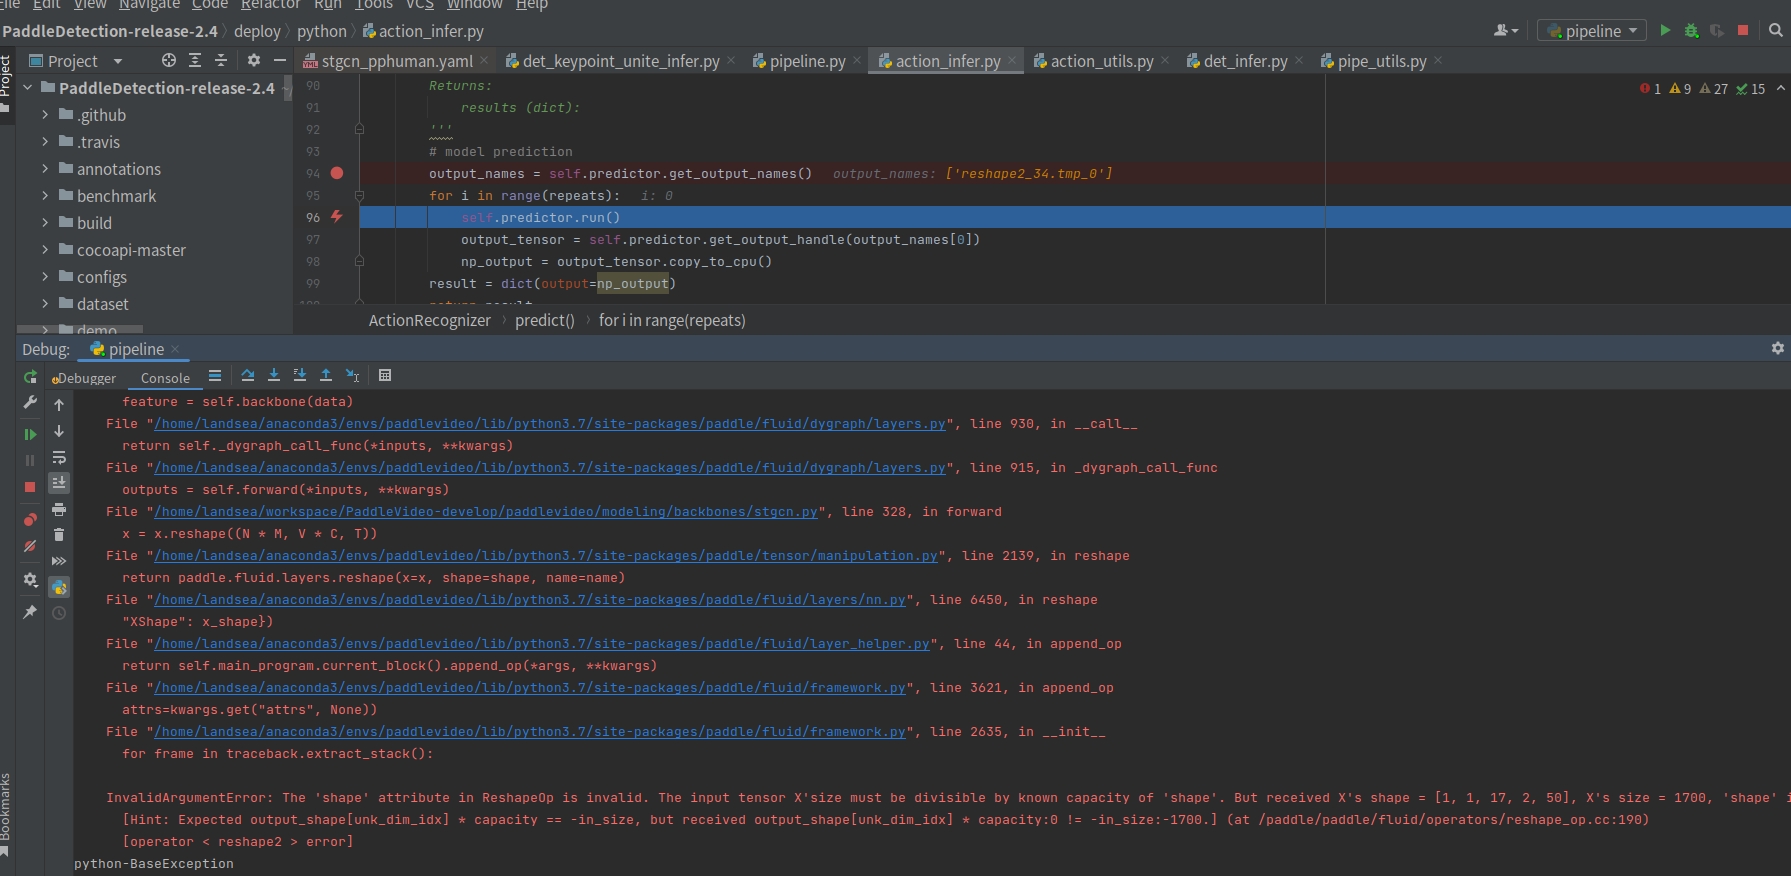This screenshot has width=1791, height=876.
Task: View breakpoints red circles icon
Action: (30, 519)
